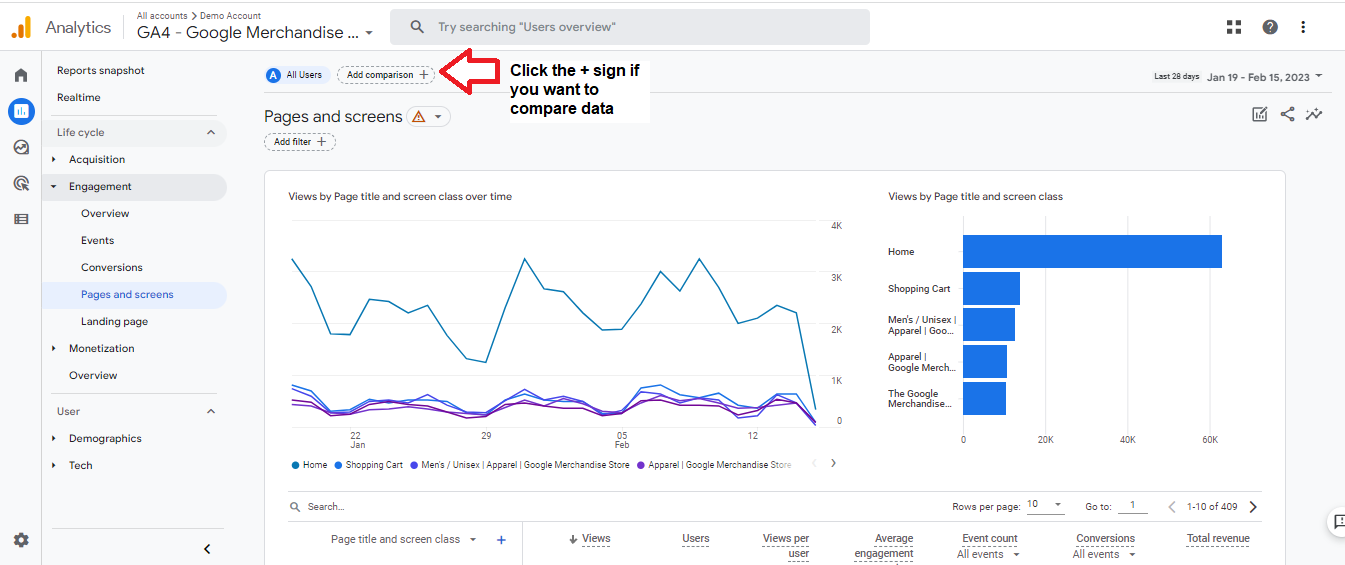Collapse the Life cycle group
This screenshot has height=565, width=1345.
coord(211,132)
